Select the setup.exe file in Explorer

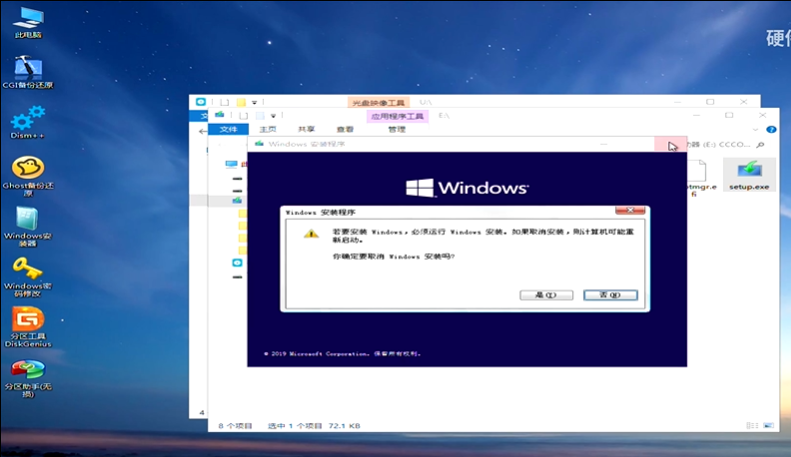click(749, 175)
